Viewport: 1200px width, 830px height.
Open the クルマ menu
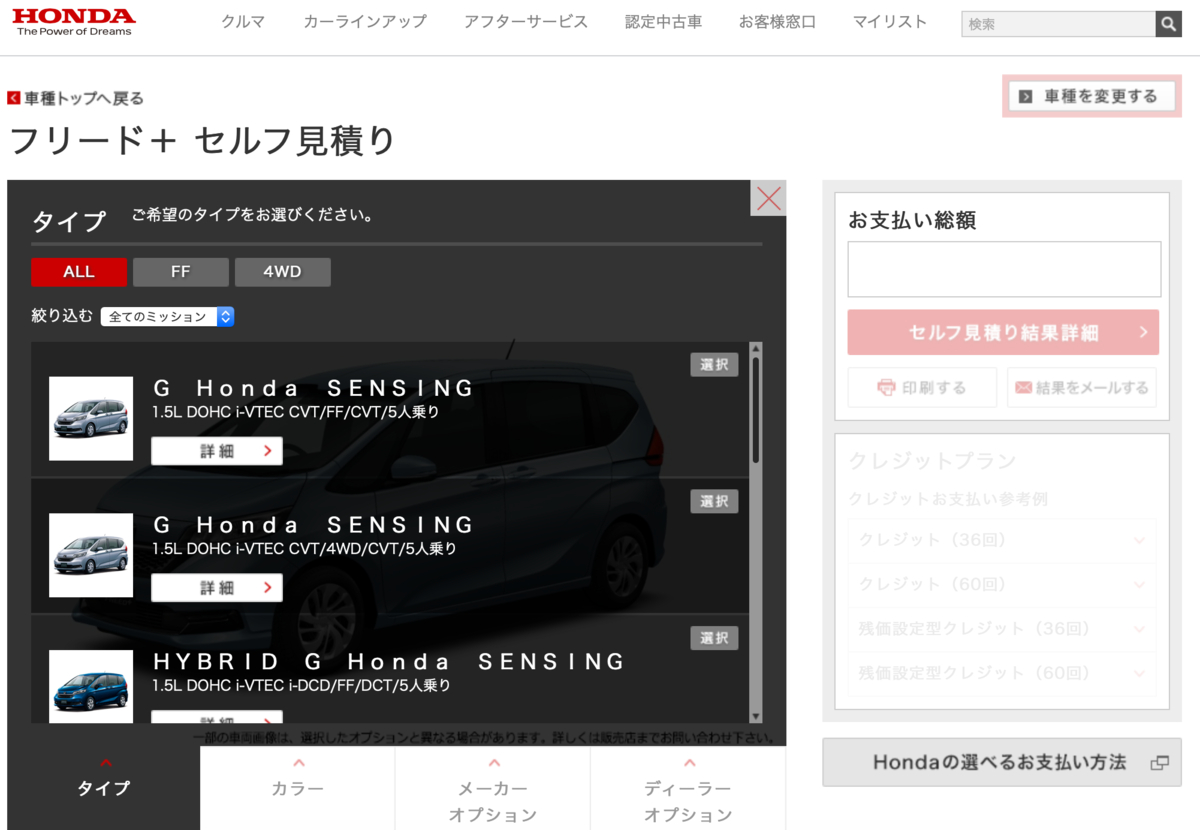[x=243, y=22]
